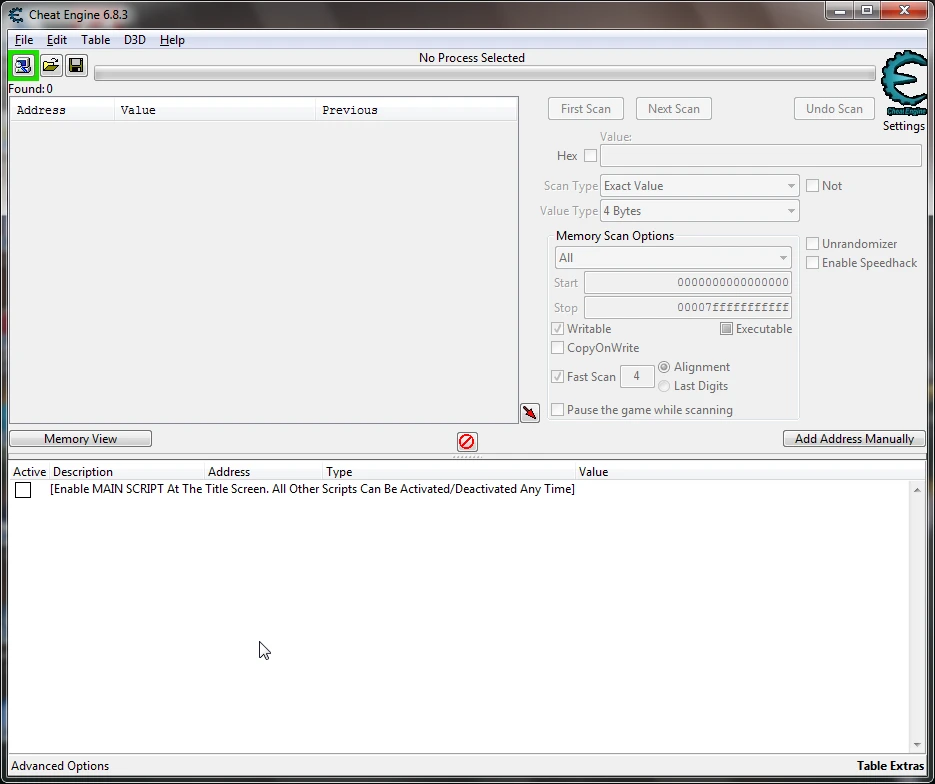Click the Memory View button

80,438
